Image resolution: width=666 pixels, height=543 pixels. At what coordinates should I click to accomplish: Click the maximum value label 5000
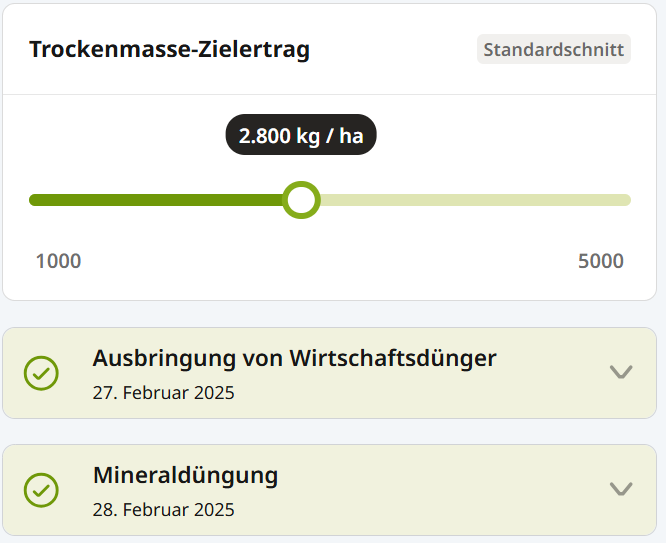[x=600, y=262]
